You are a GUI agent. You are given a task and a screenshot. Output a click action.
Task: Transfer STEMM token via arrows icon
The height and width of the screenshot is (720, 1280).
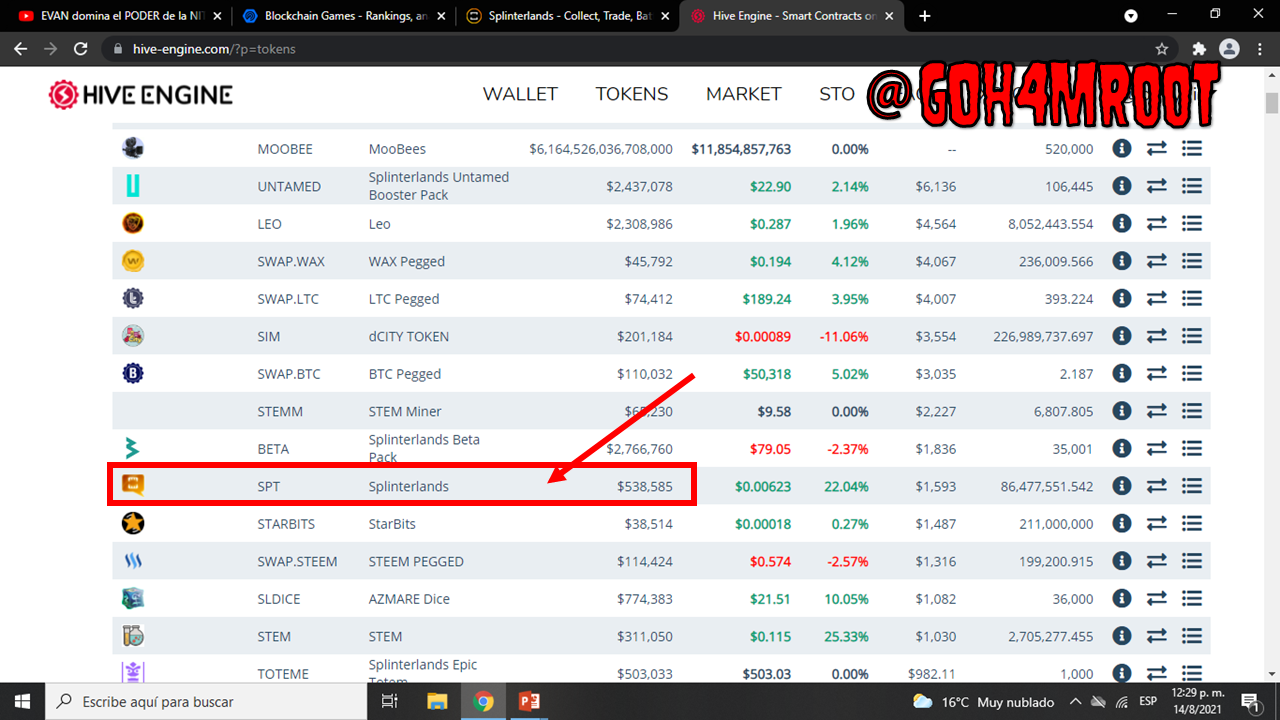(1157, 411)
